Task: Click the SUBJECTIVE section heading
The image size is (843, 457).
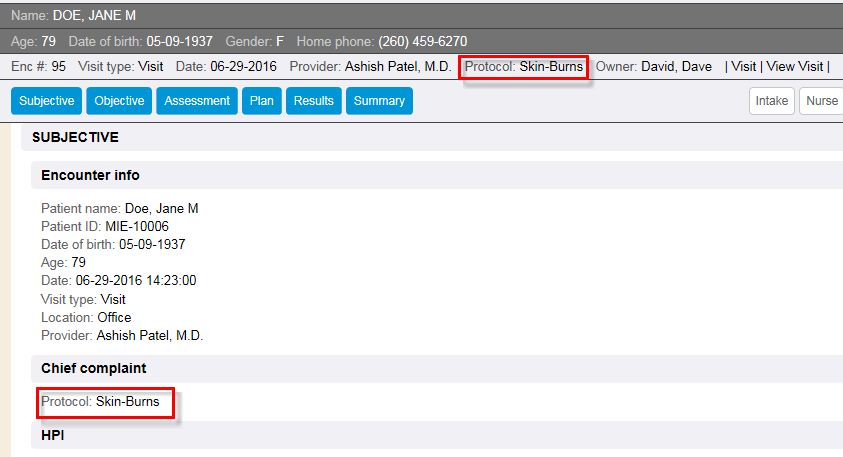Action: click(75, 137)
